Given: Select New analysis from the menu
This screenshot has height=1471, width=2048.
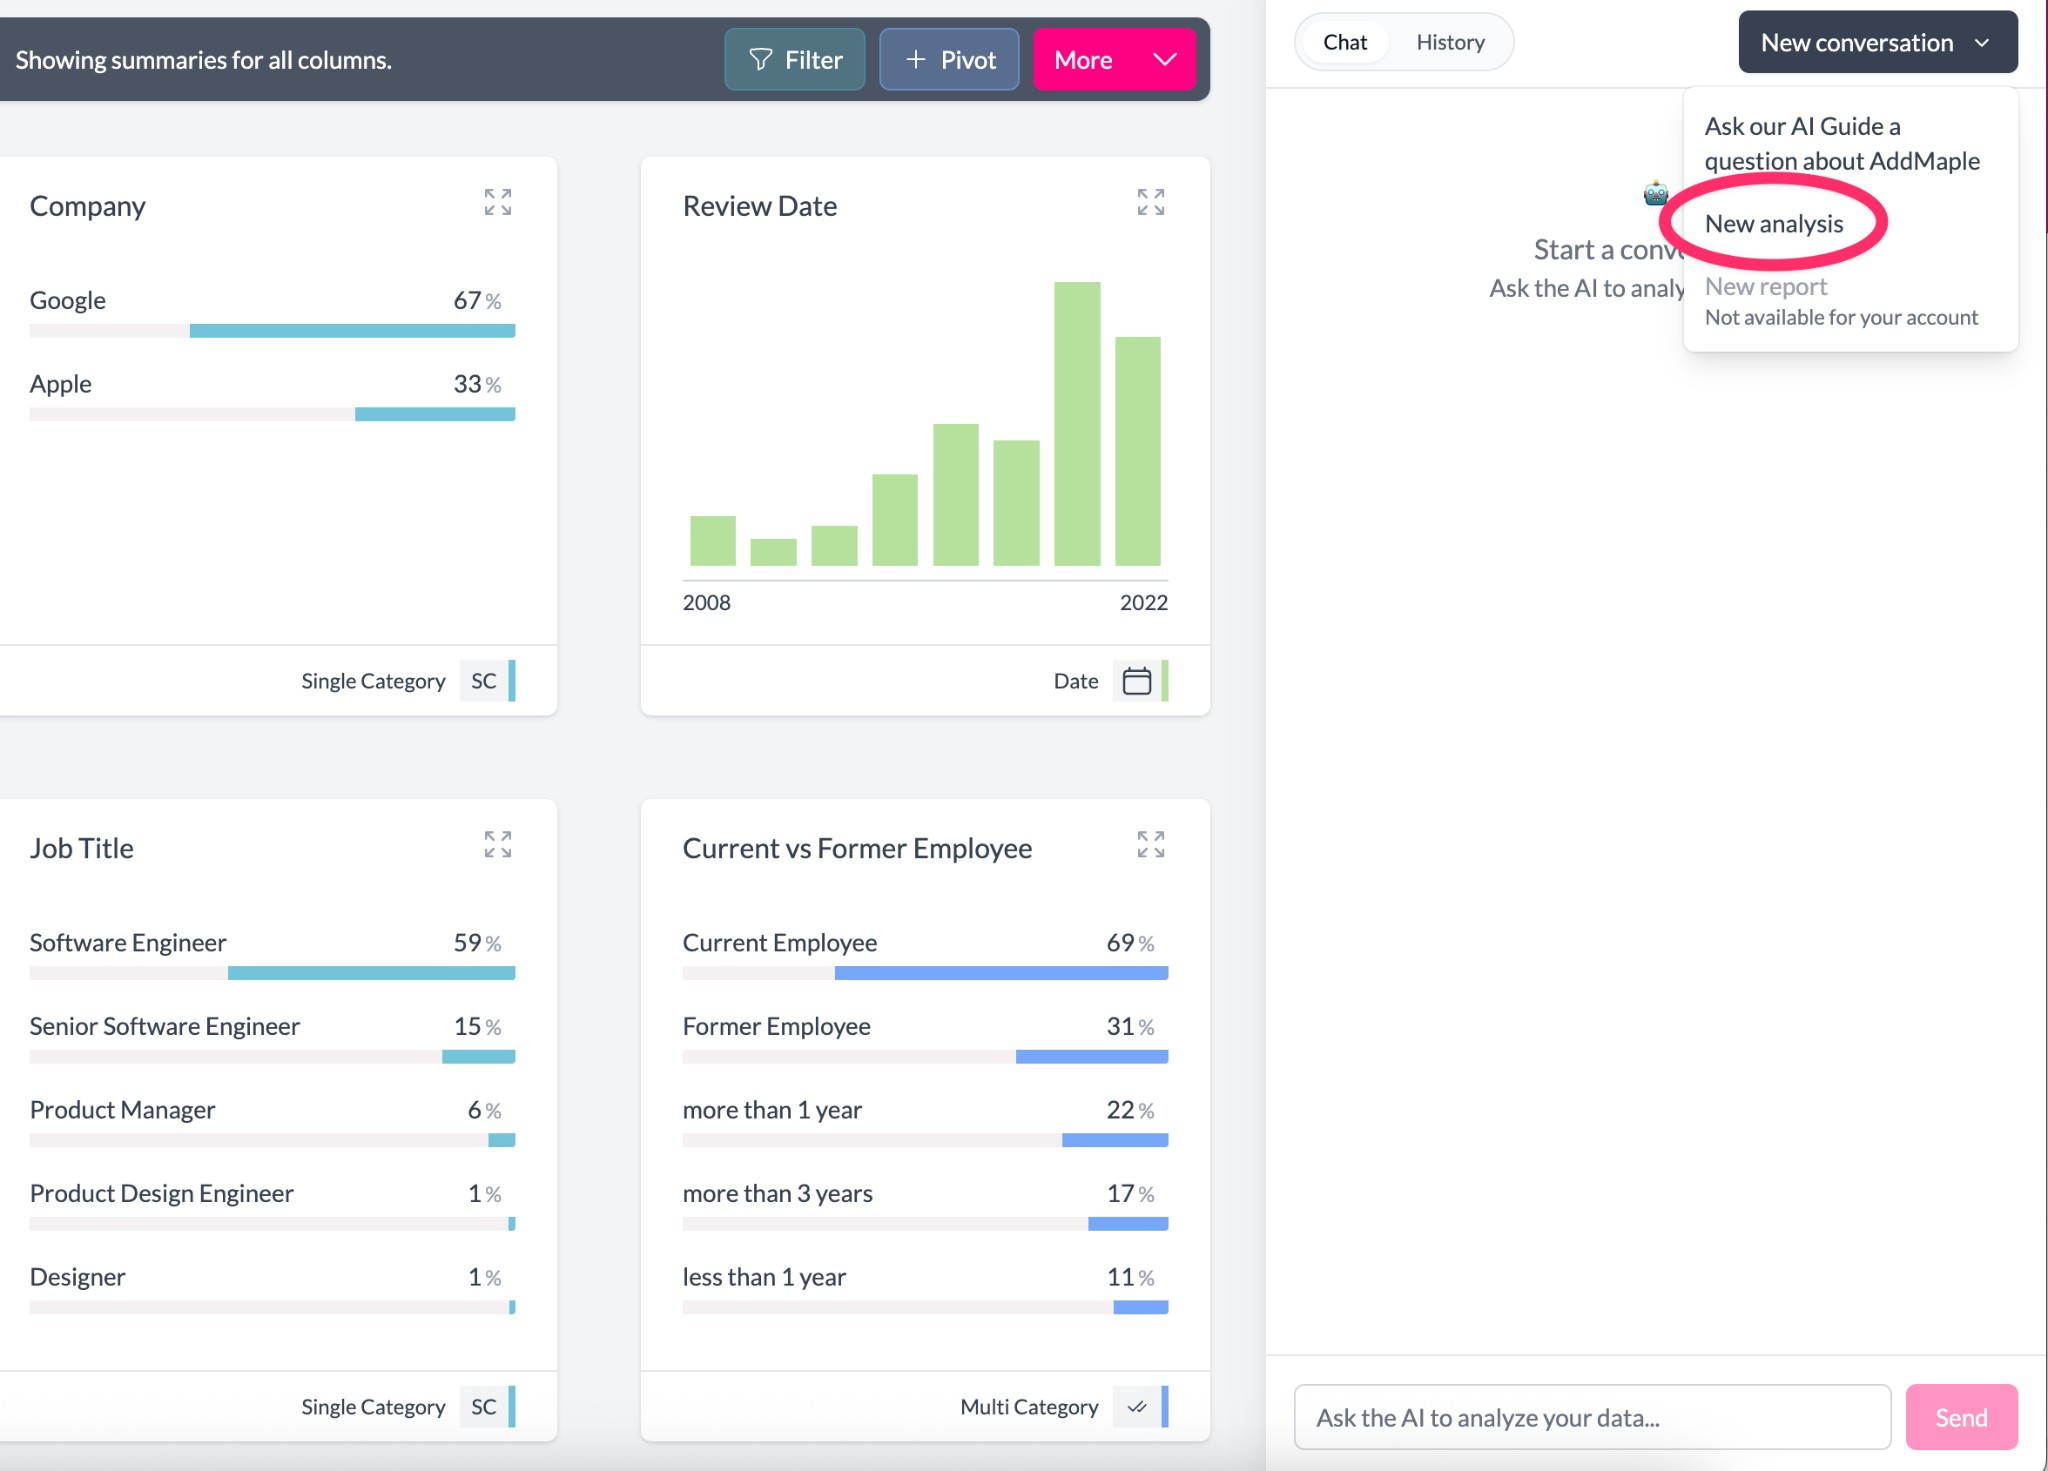Looking at the screenshot, I should [1773, 223].
